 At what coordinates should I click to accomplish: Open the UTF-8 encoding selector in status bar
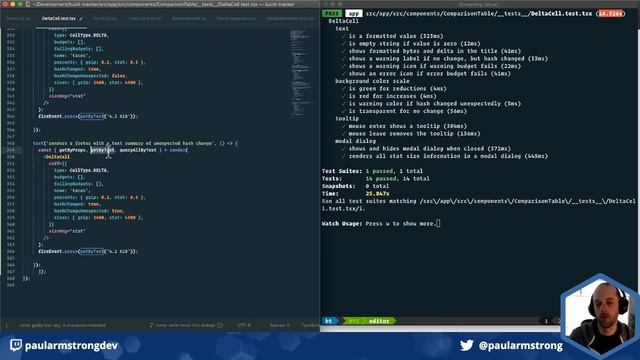244,325
